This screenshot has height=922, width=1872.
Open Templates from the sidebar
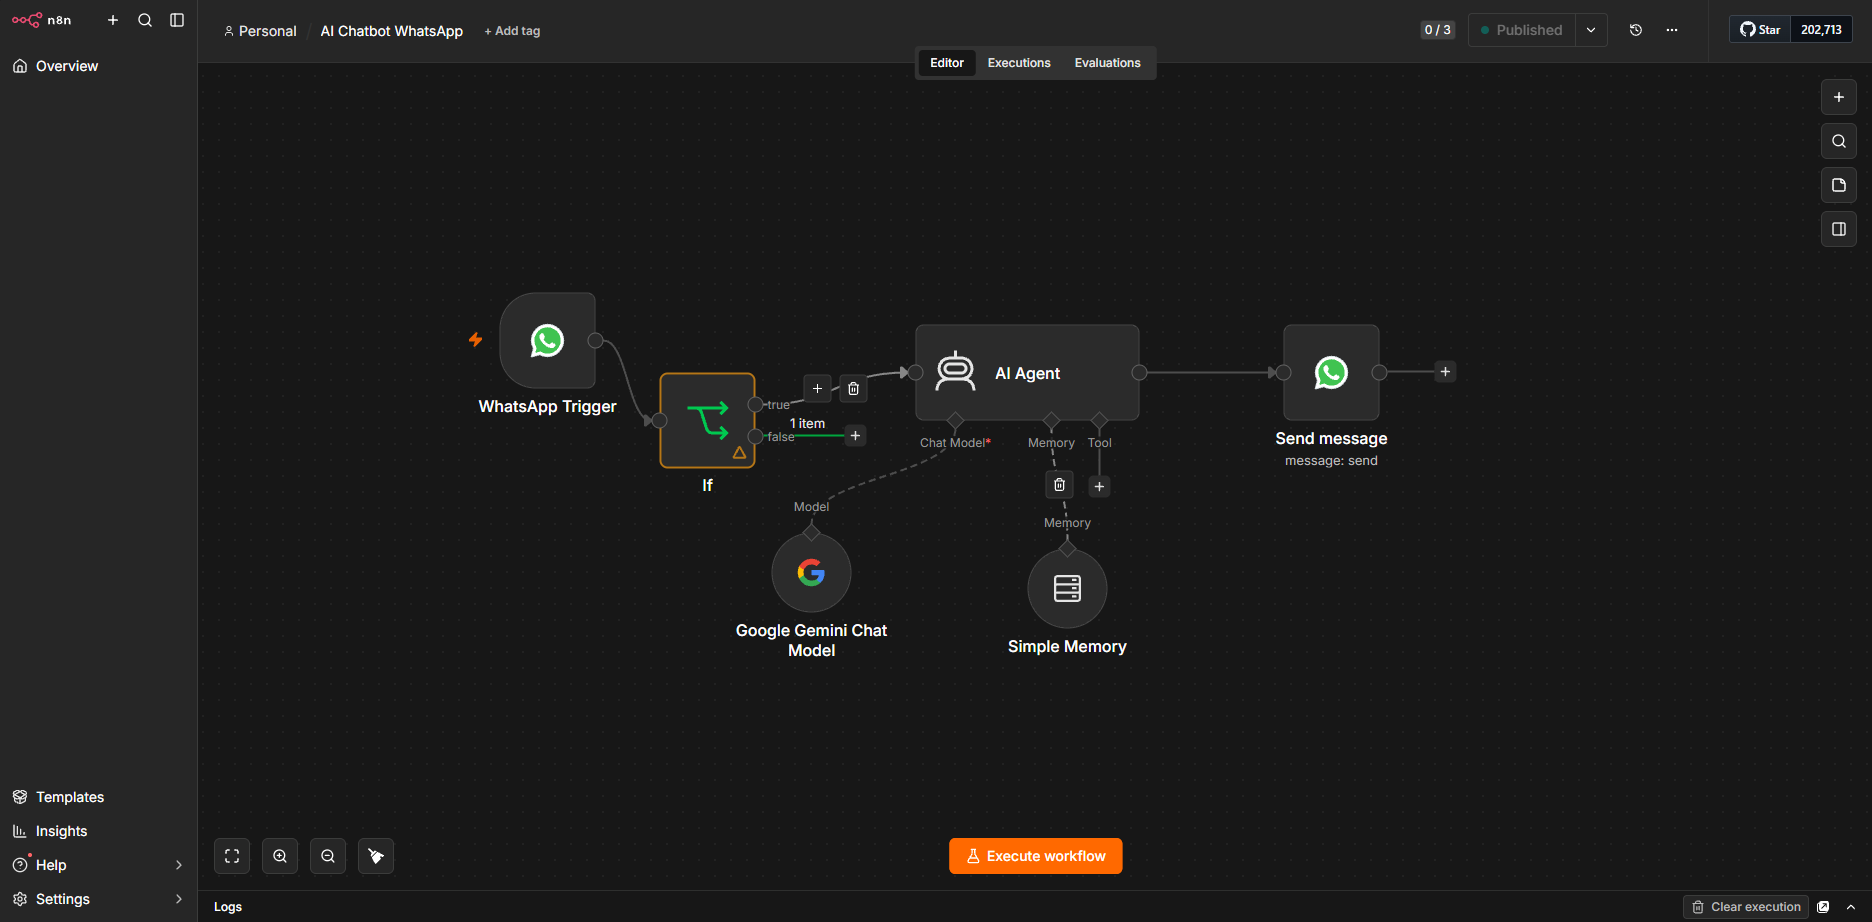[x=98, y=797]
